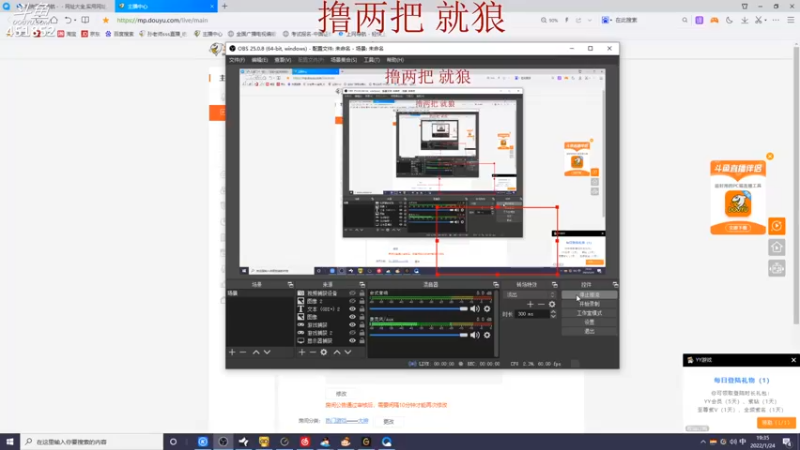Click the browser undo arrow icon
The image size is (800, 450).
pos(68,20)
